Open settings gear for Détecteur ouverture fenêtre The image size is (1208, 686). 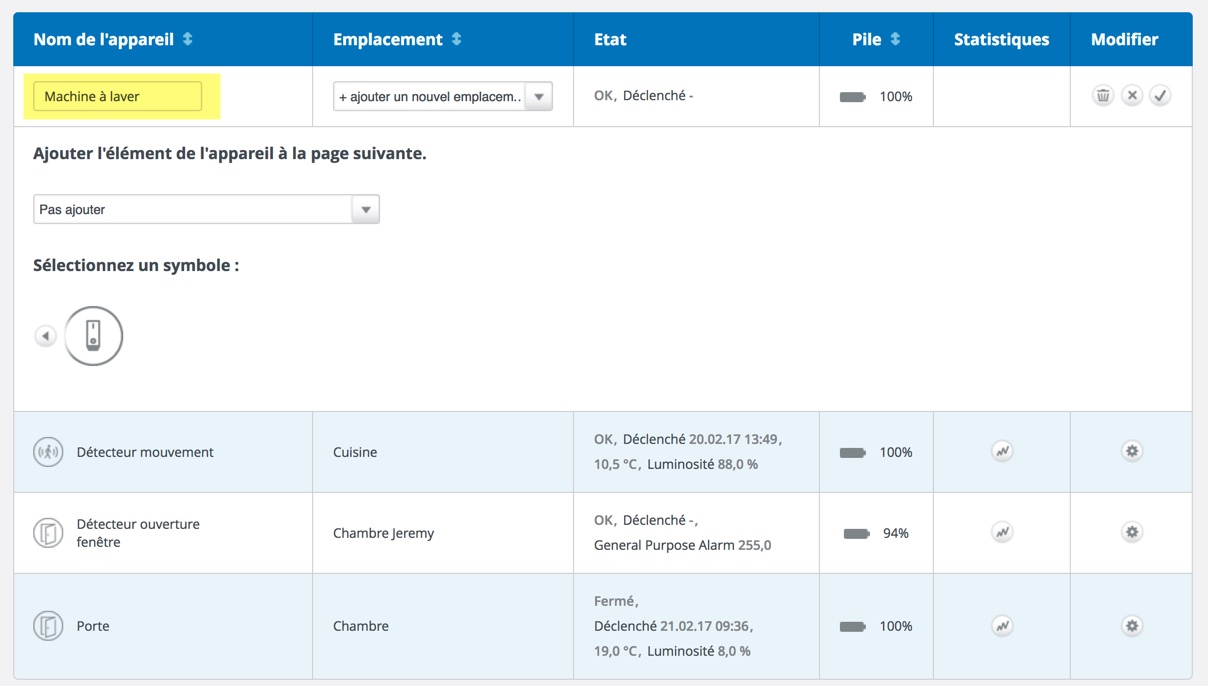1131,532
